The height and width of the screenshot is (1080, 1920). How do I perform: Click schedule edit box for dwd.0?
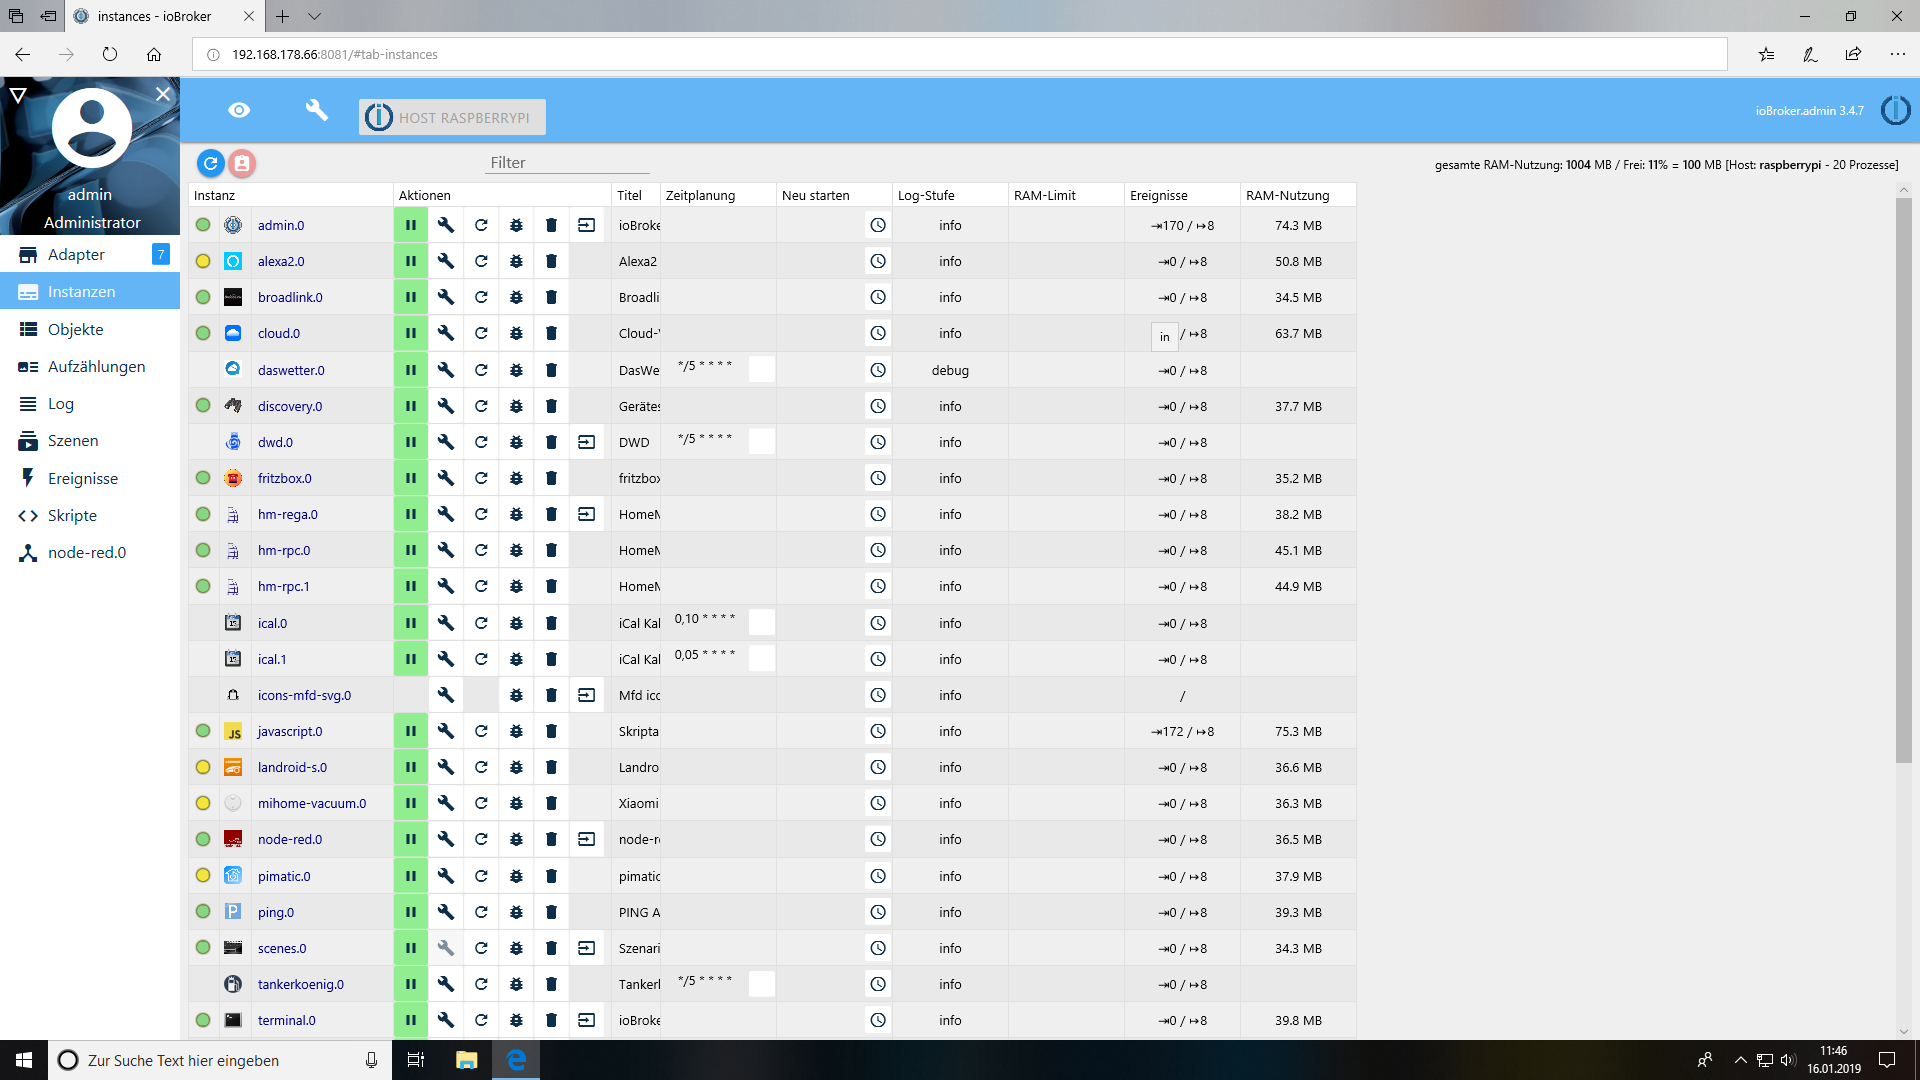762,441
